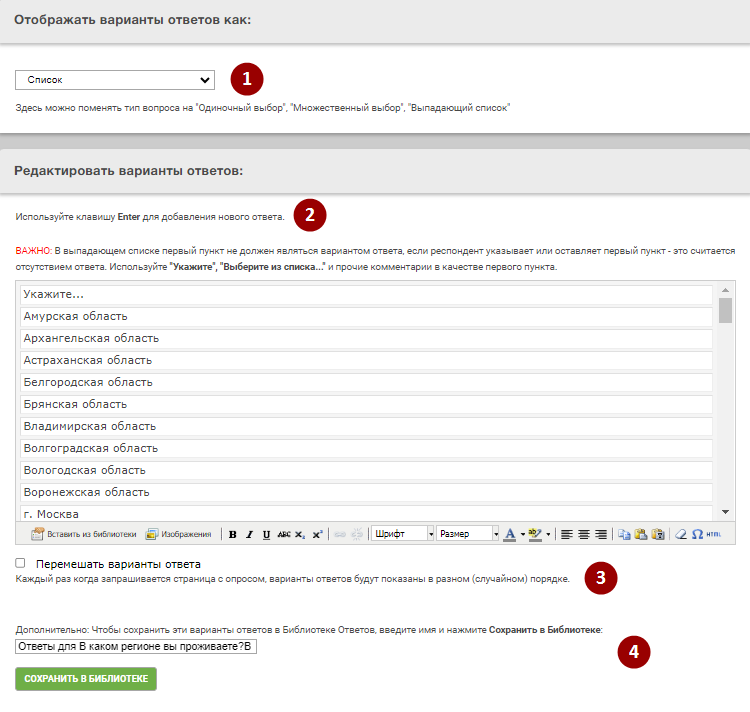Expand the "Шрифт" font dropdown

click(402, 534)
